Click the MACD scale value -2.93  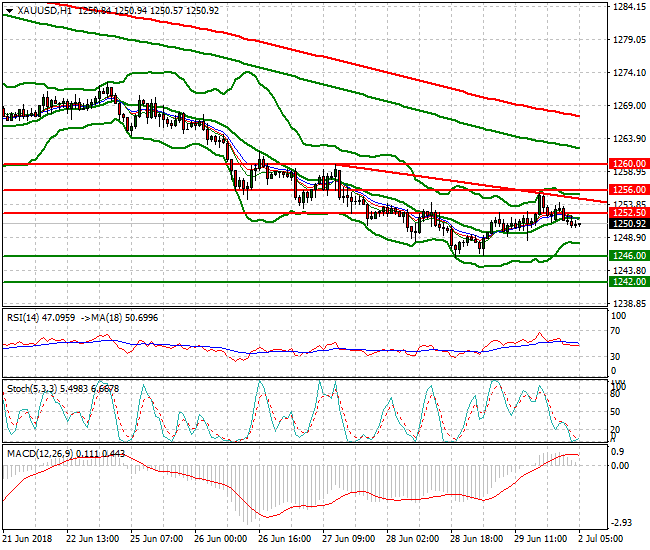coord(621,523)
